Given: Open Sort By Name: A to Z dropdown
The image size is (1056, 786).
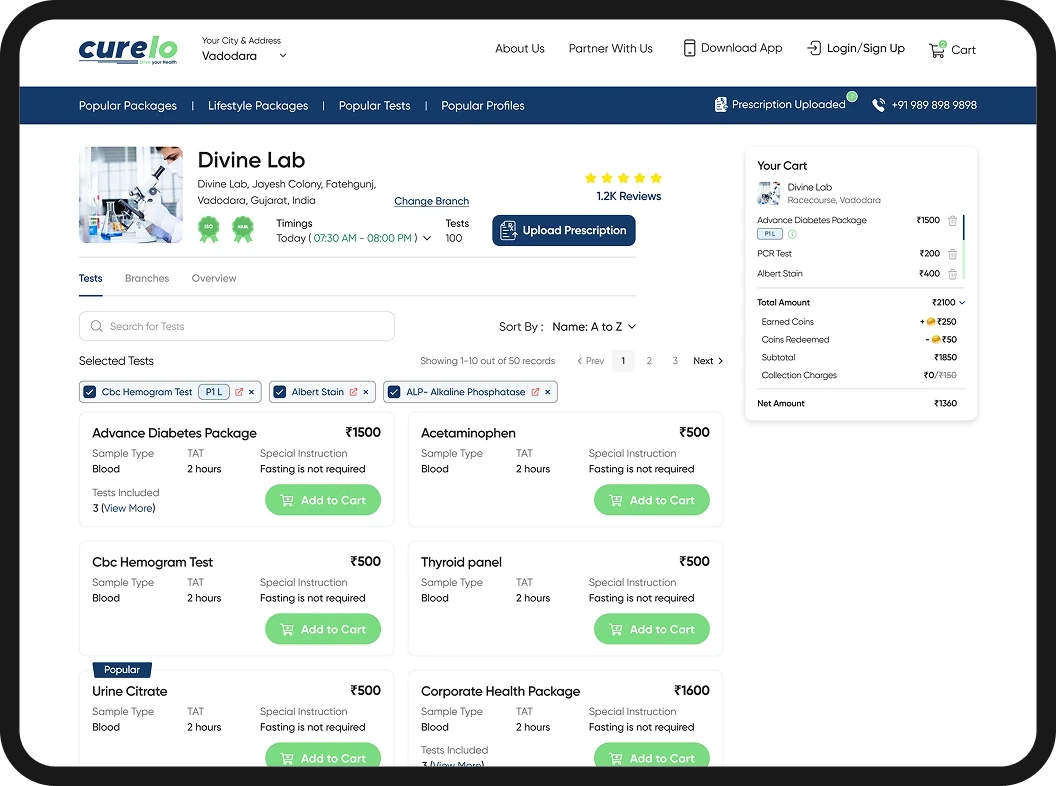Looking at the screenshot, I should pyautogui.click(x=594, y=327).
